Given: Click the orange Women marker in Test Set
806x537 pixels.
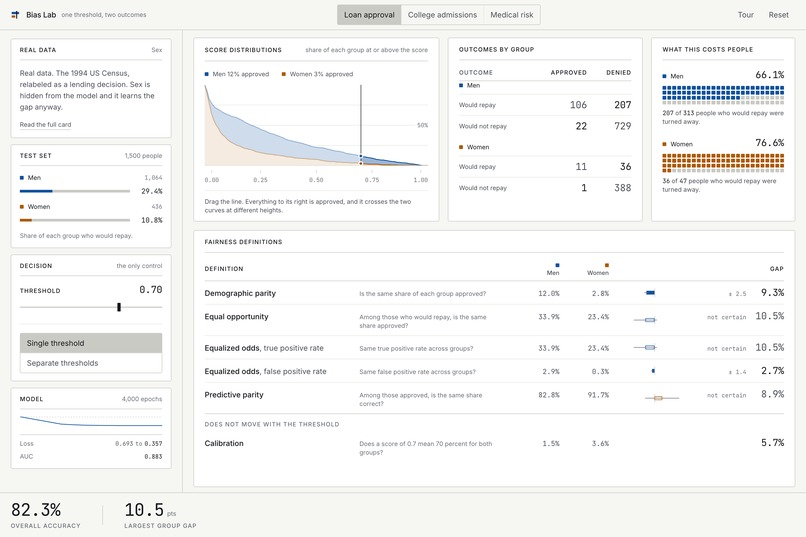Looking at the screenshot, I should coord(22,207).
